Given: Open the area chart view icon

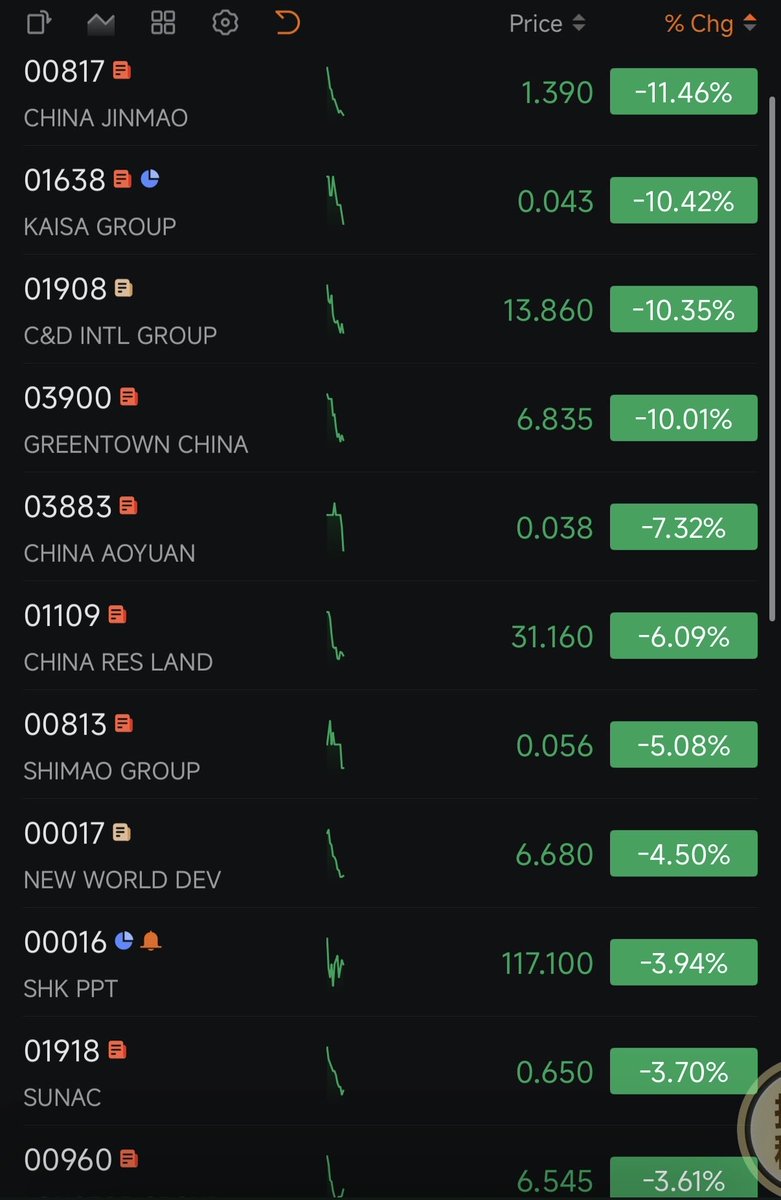Looking at the screenshot, I should point(100,22).
